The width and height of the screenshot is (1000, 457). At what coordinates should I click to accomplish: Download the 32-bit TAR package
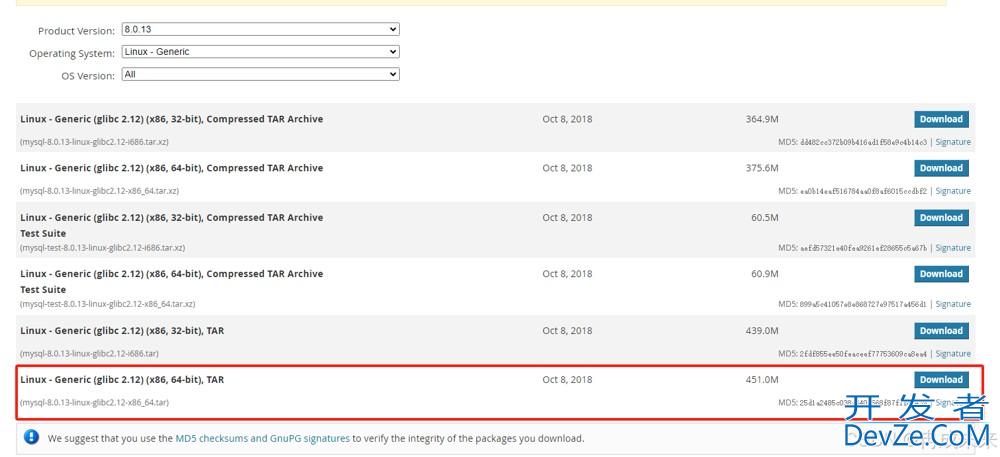pos(940,331)
